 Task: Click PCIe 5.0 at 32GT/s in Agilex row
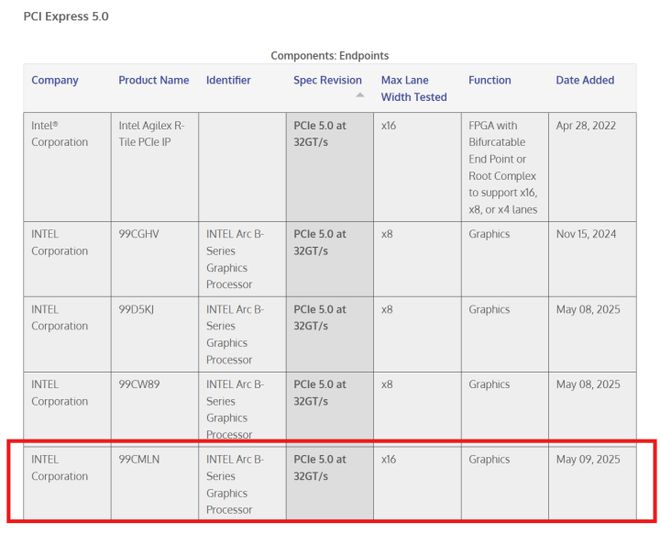tap(320, 134)
